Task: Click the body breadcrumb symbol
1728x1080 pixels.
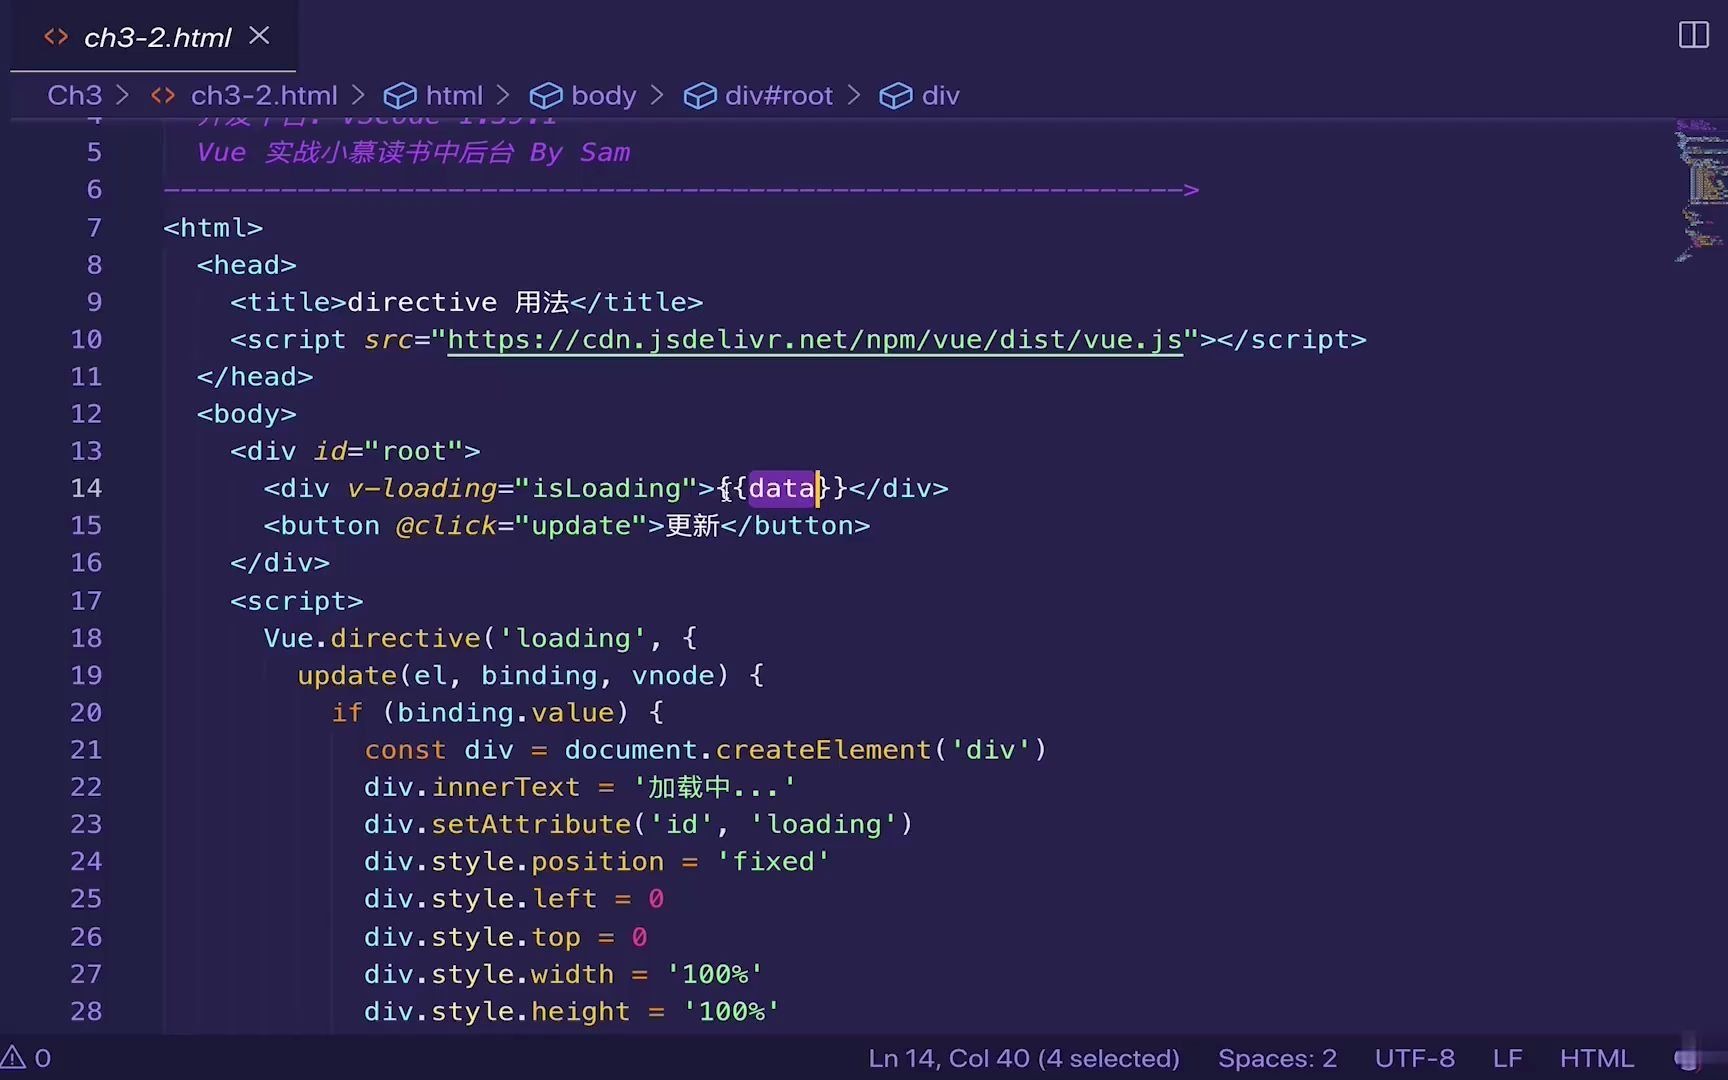Action: click(x=603, y=95)
